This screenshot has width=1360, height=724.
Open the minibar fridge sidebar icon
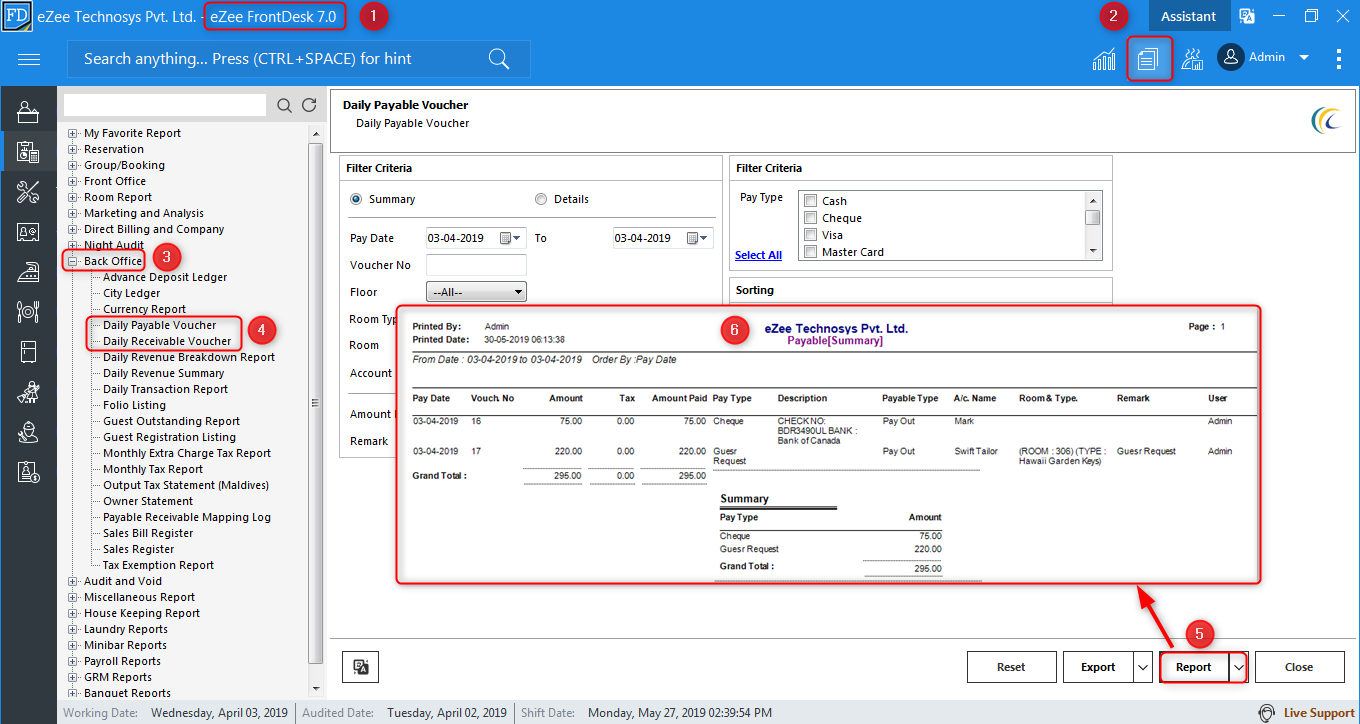pos(28,352)
